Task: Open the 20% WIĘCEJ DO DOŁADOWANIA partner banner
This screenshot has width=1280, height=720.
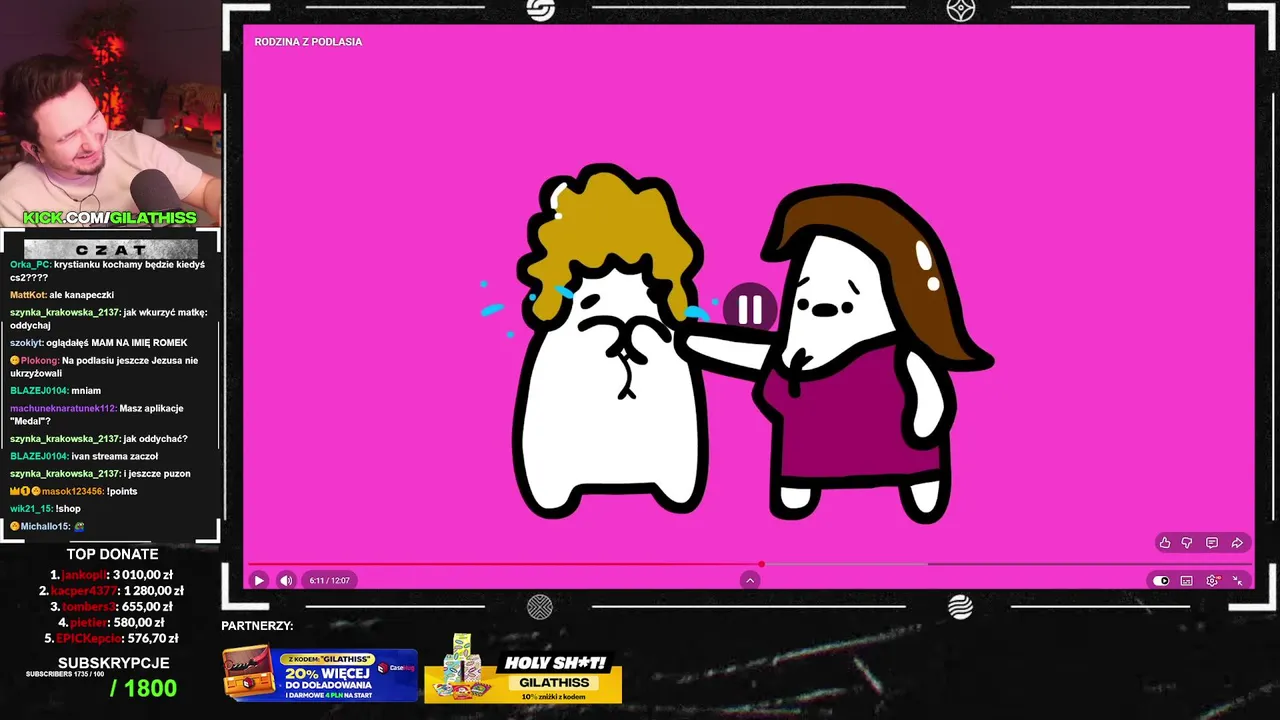Action: point(319,675)
